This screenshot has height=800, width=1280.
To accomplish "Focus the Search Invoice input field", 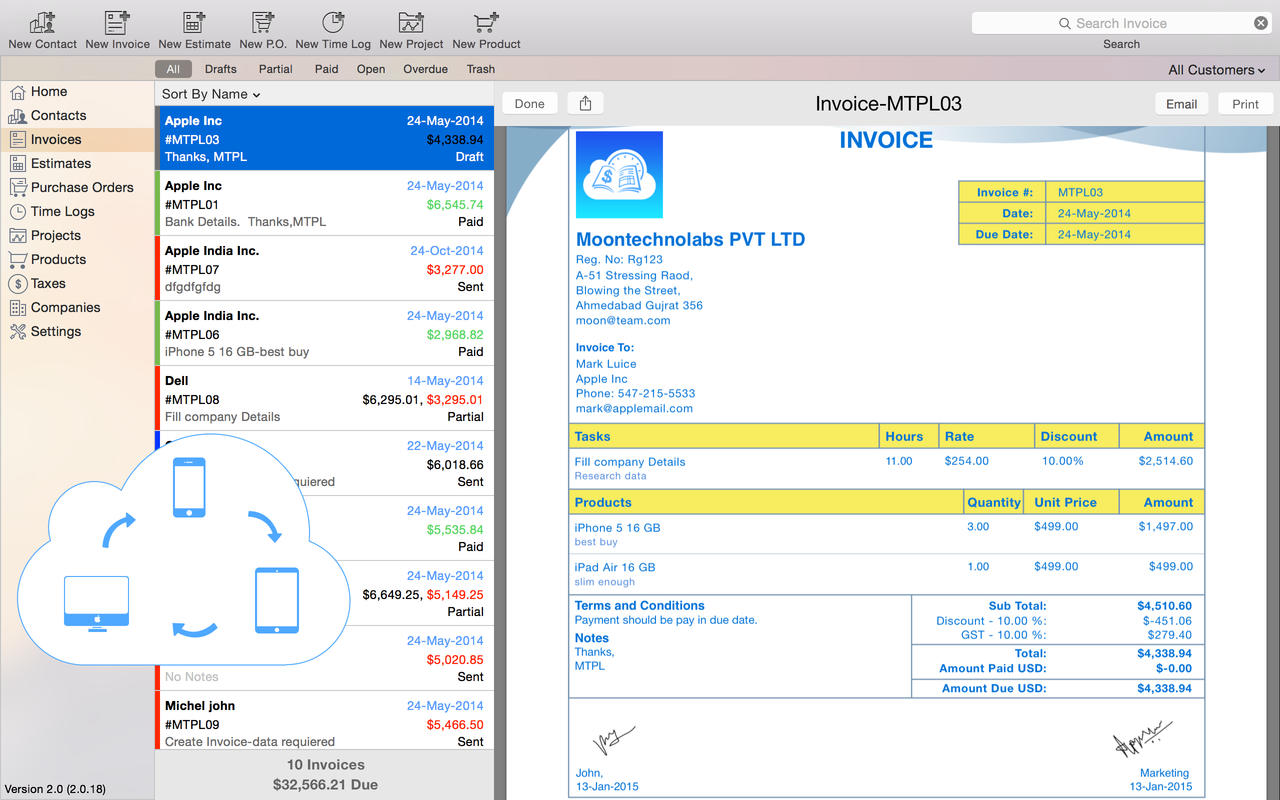I will (1121, 23).
